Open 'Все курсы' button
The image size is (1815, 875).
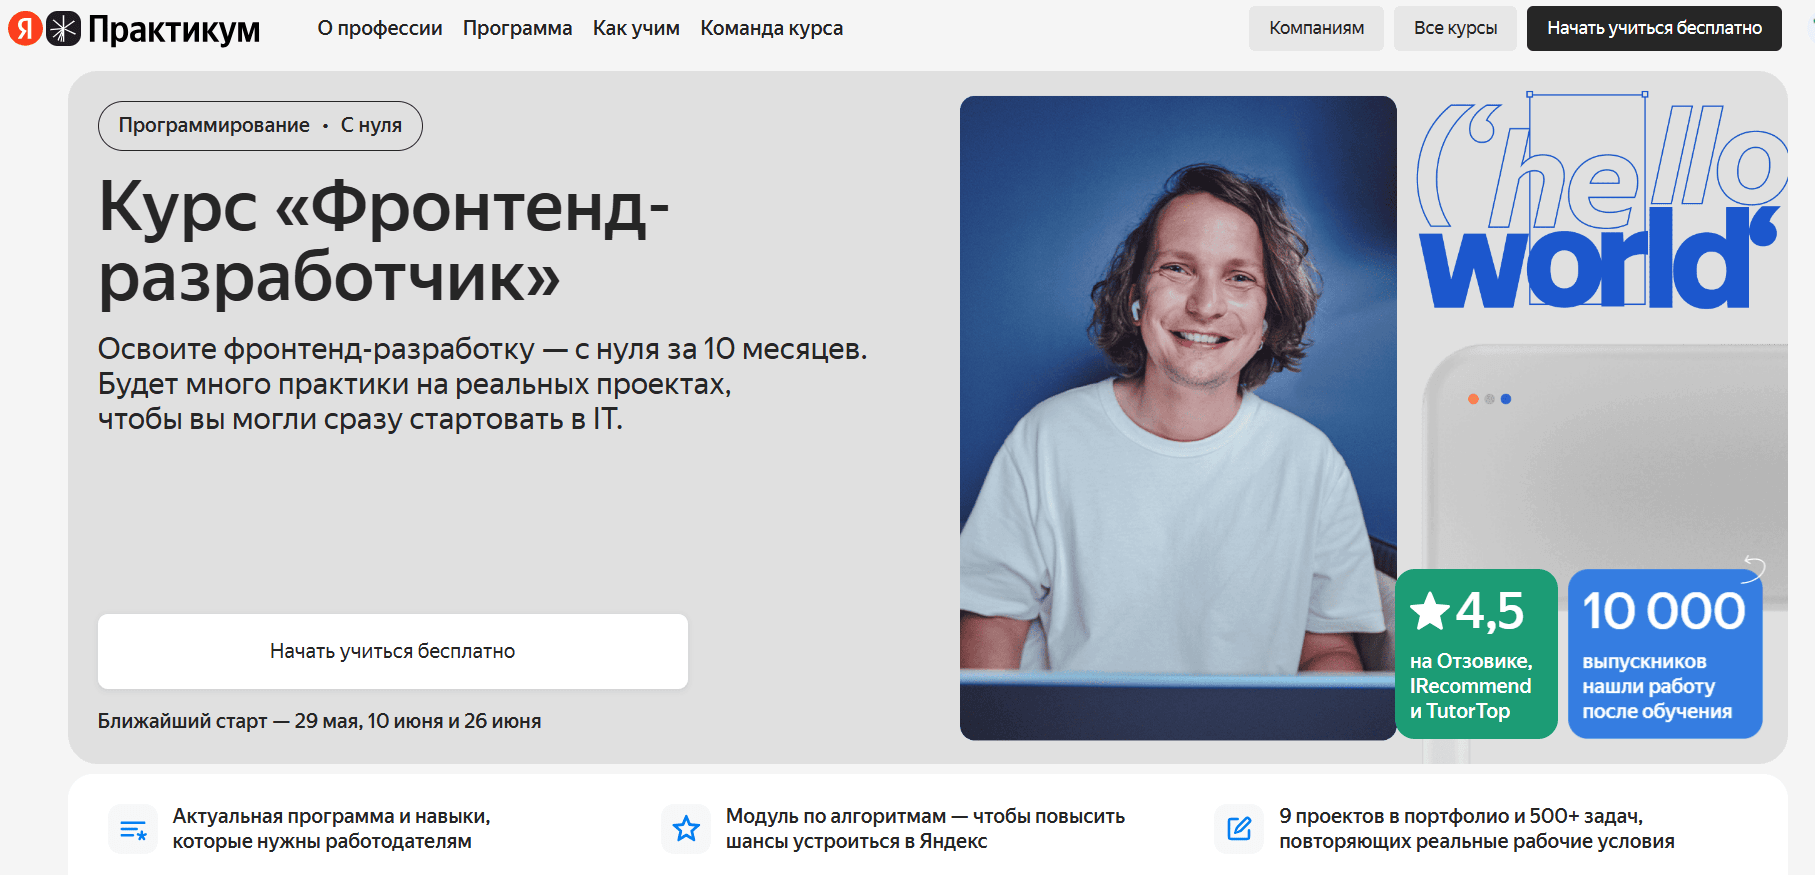point(1455,28)
